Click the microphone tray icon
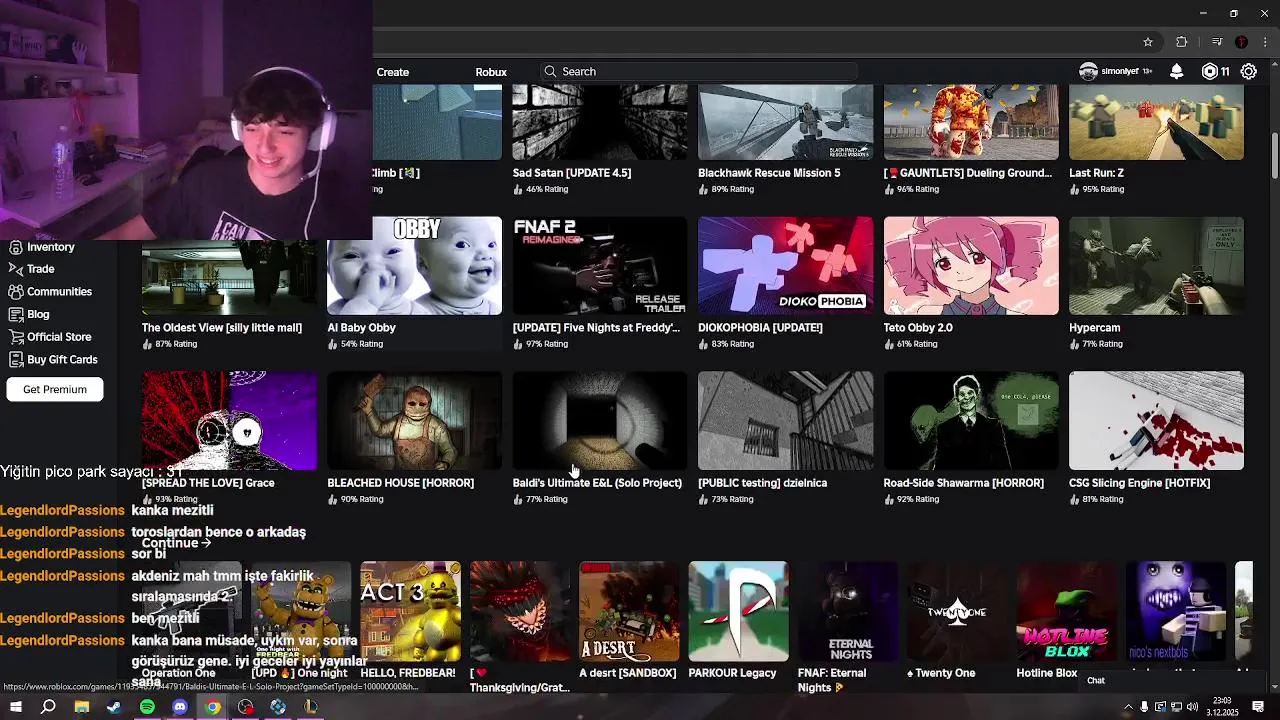 click(1144, 707)
